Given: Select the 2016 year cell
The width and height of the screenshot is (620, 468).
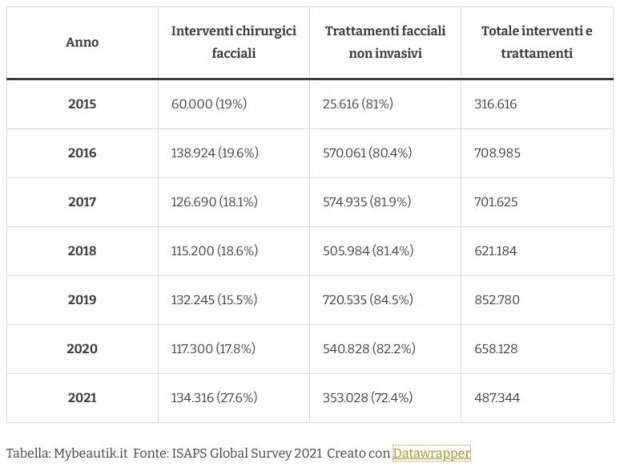Looking at the screenshot, I should [82, 153].
